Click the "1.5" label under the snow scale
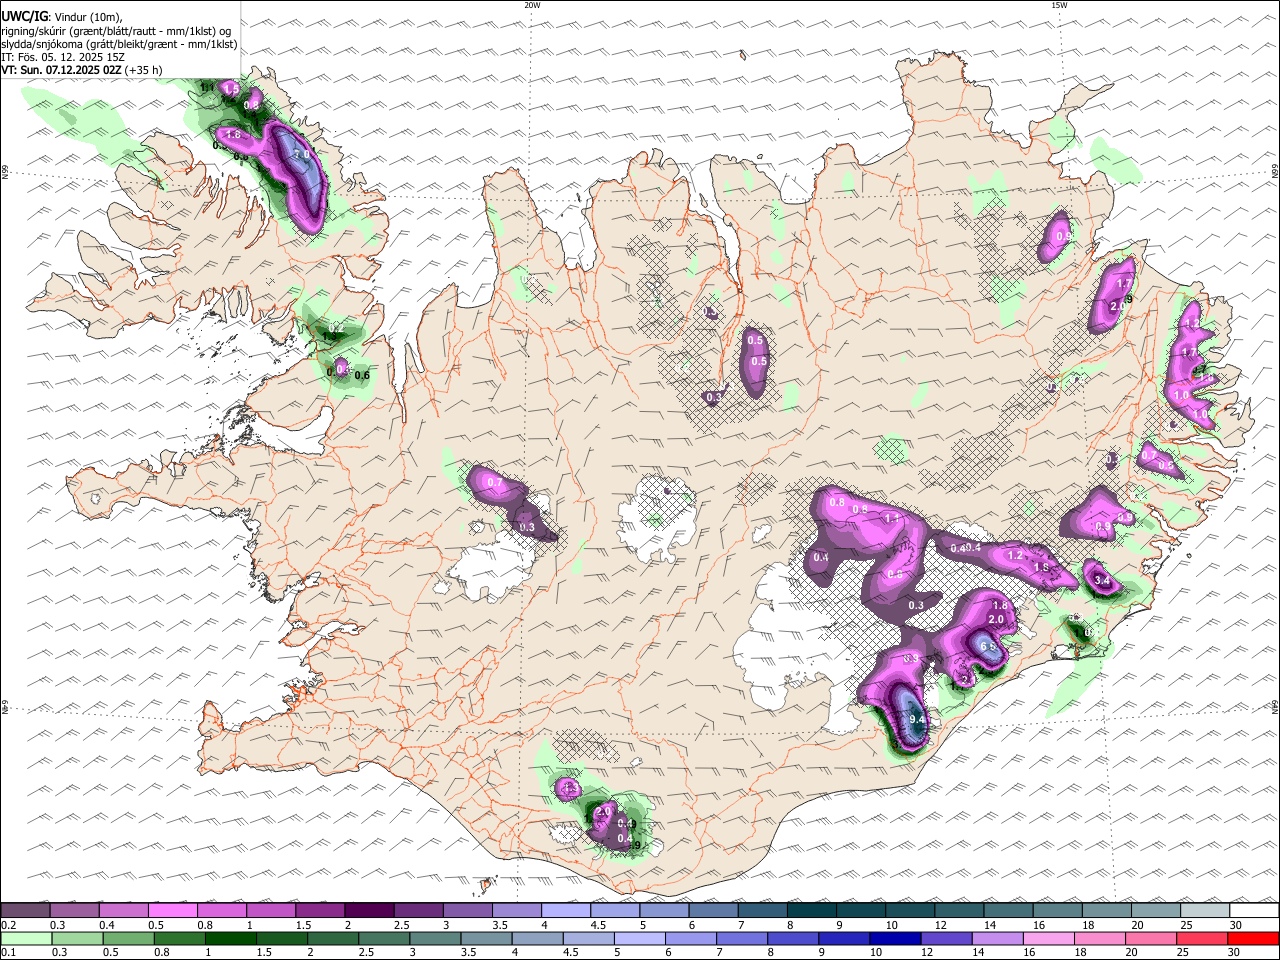Screen dimensions: 1280x960 click(x=304, y=925)
